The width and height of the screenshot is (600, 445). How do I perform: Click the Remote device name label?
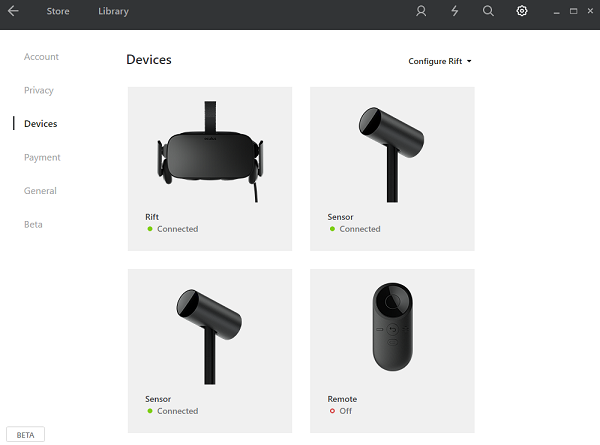coord(342,399)
